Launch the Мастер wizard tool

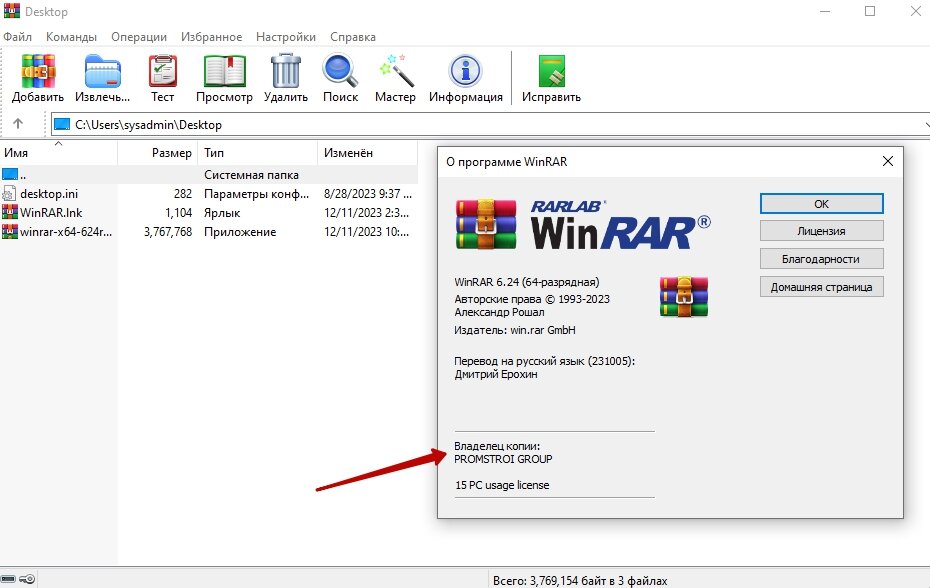(396, 71)
